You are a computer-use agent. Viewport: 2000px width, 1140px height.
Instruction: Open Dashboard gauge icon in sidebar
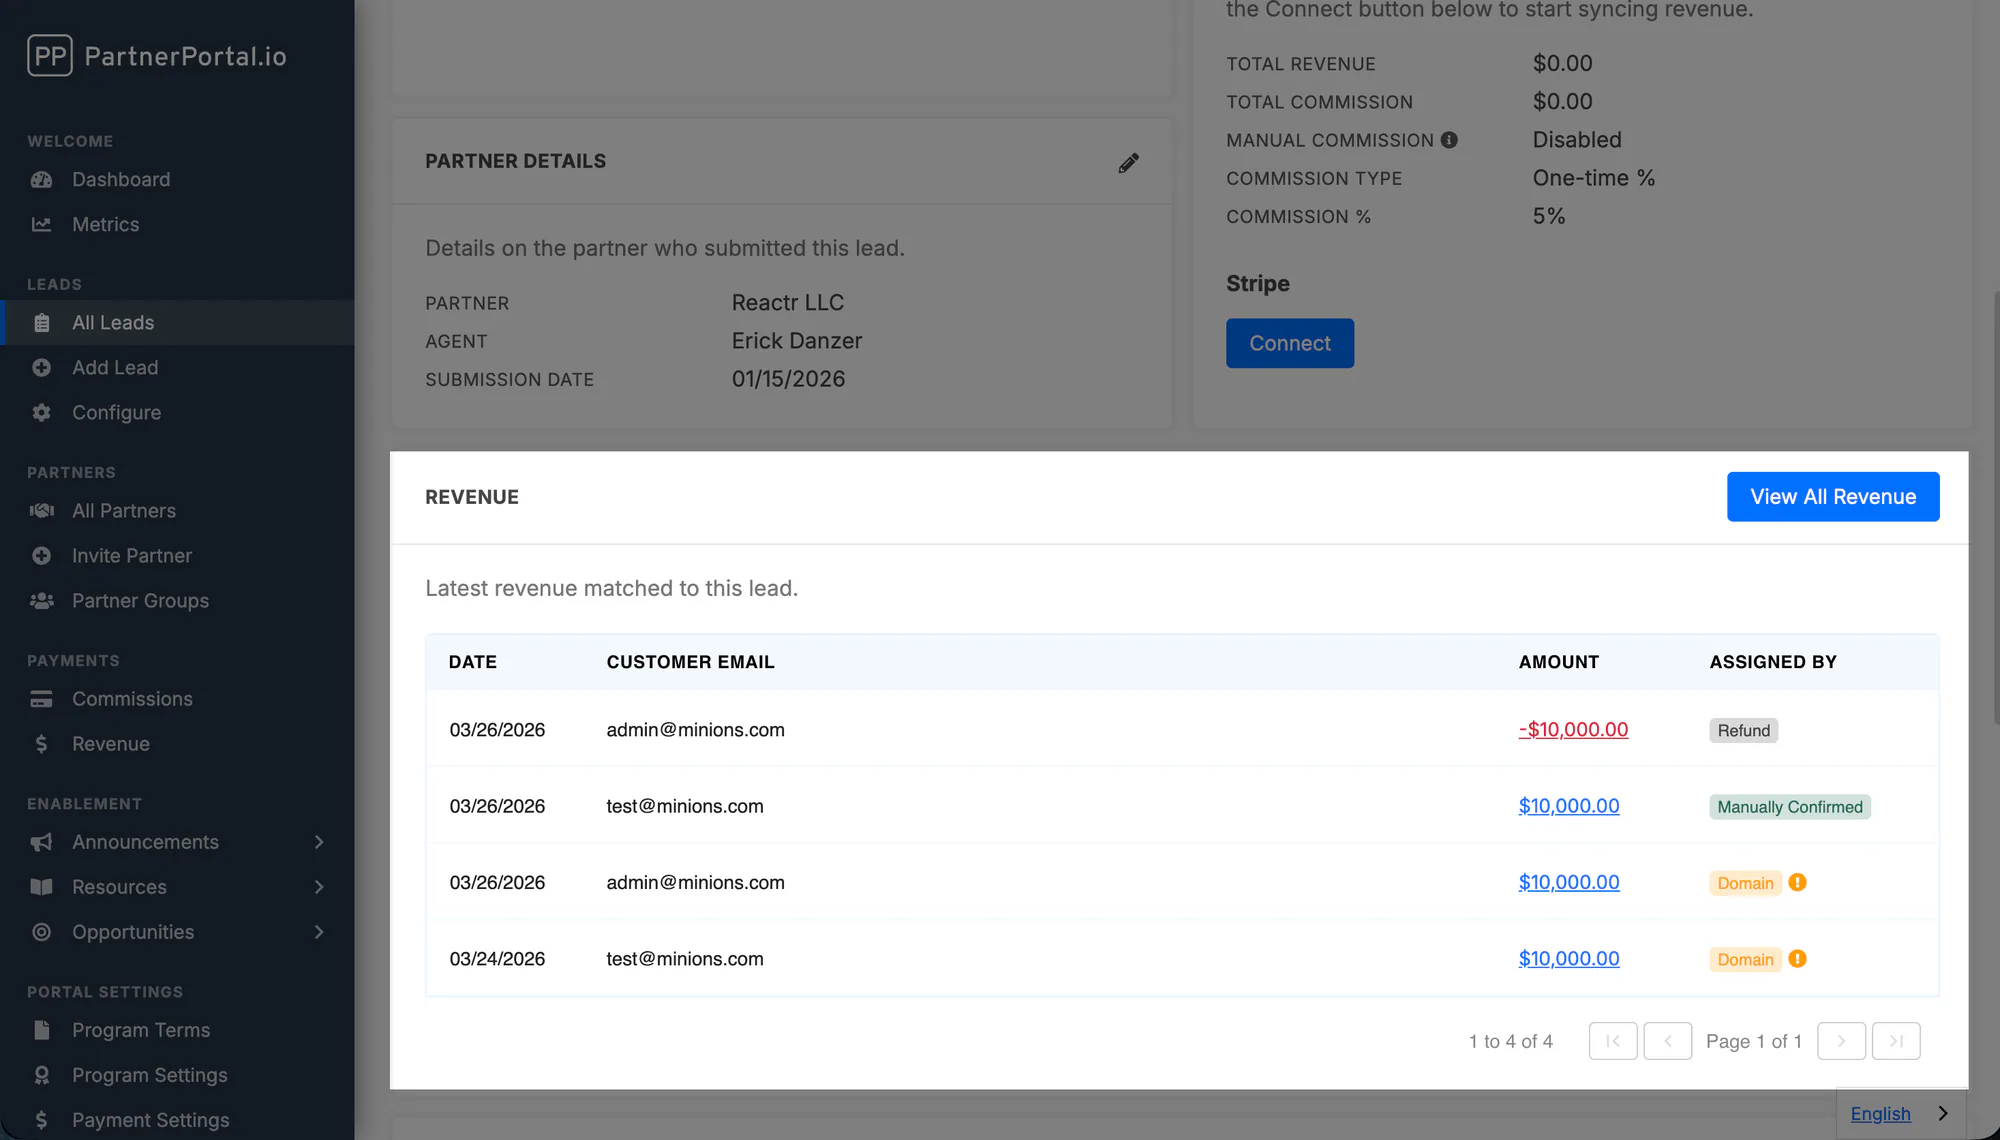click(x=41, y=180)
